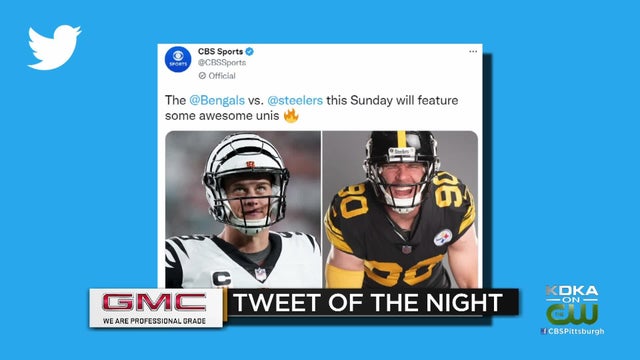Open the tweet's three-dot more menu

click(x=473, y=51)
